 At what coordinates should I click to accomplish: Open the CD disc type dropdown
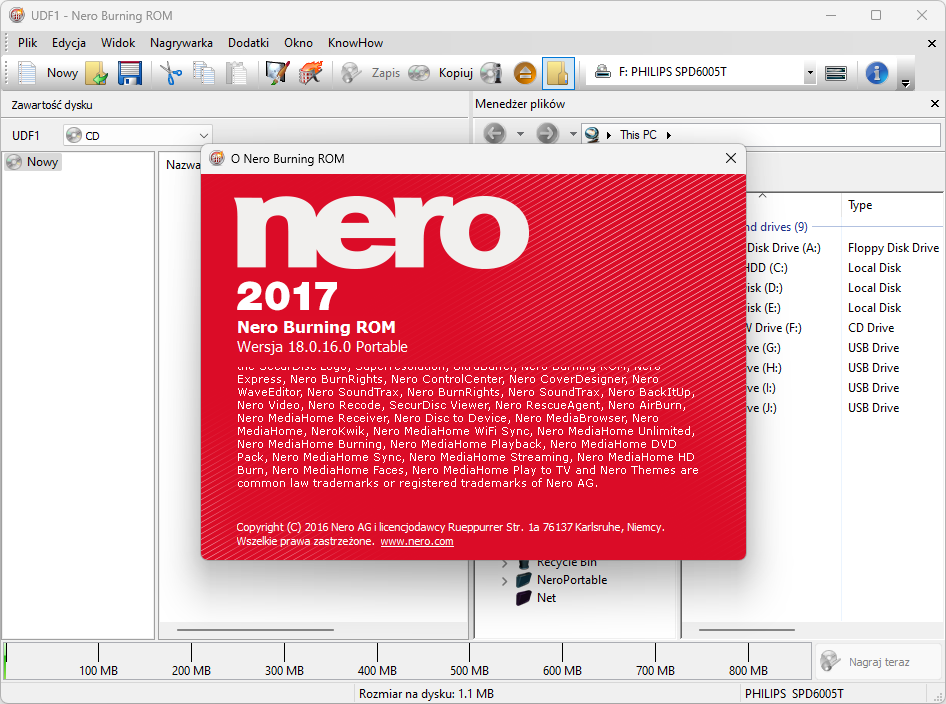click(138, 135)
